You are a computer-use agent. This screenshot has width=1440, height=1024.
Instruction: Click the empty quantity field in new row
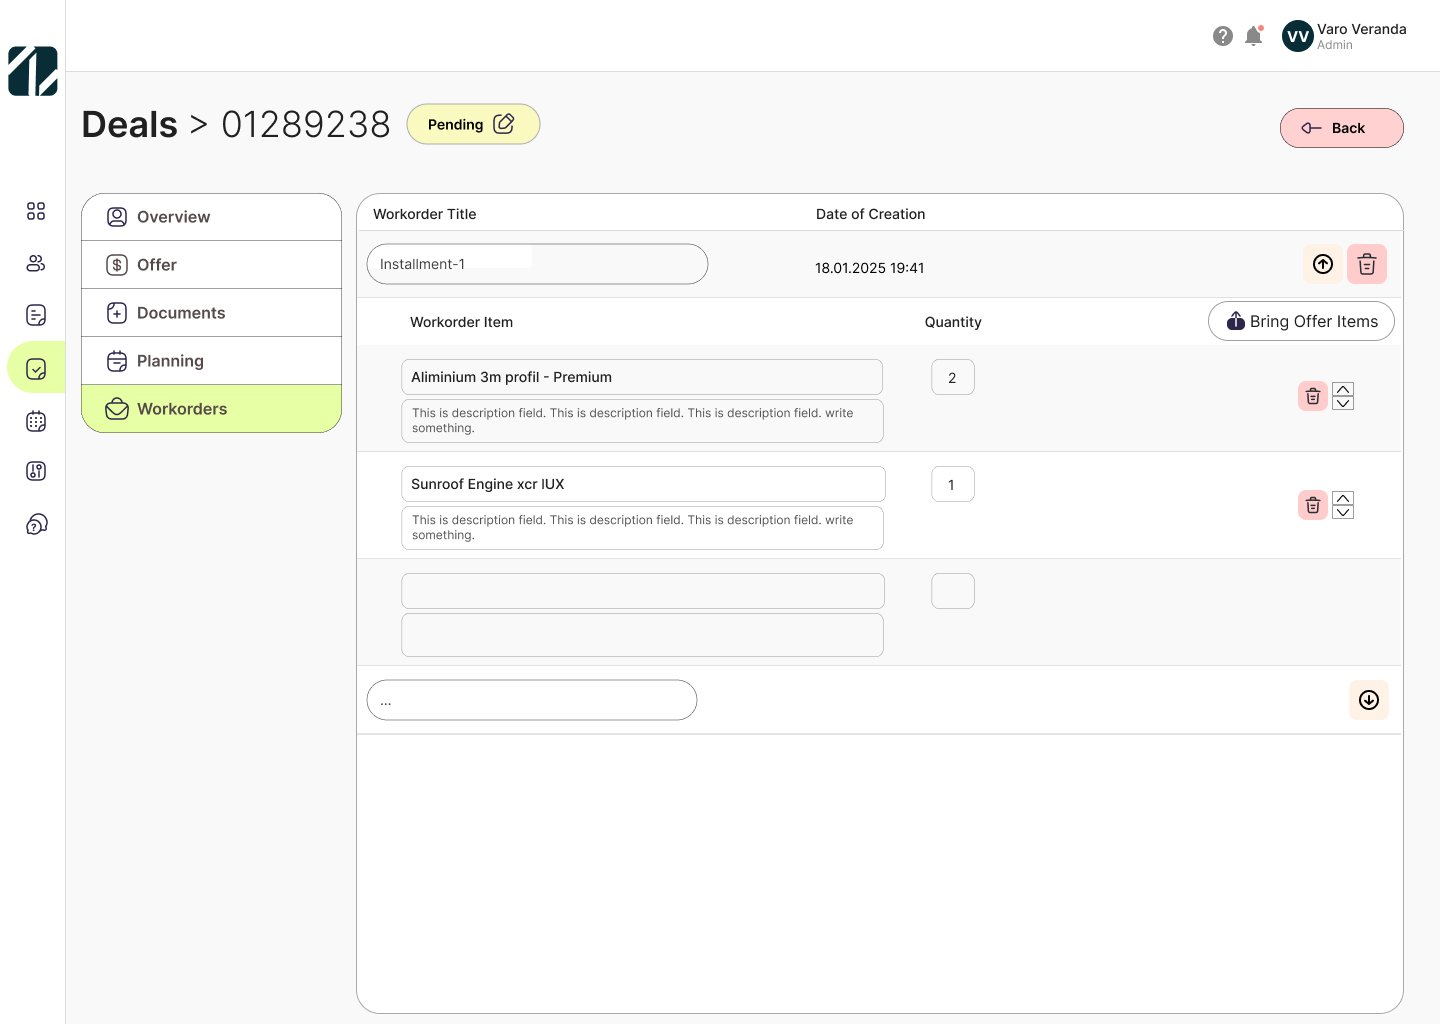coord(952,591)
